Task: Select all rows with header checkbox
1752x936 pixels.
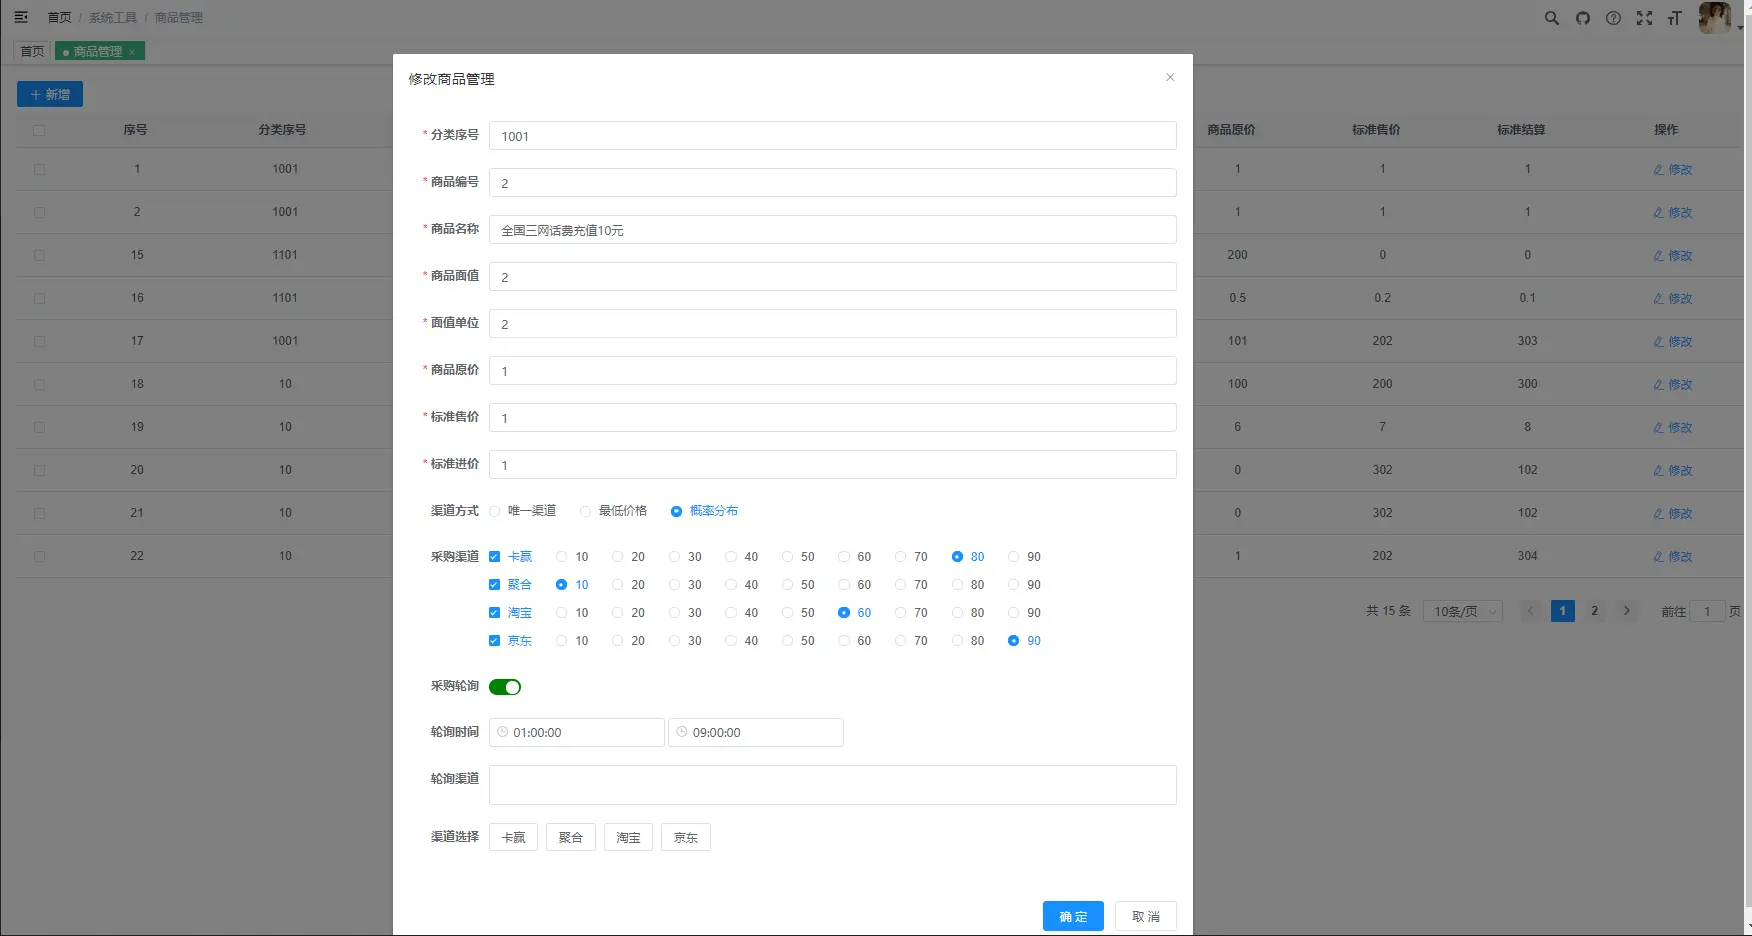Action: pyautogui.click(x=39, y=130)
